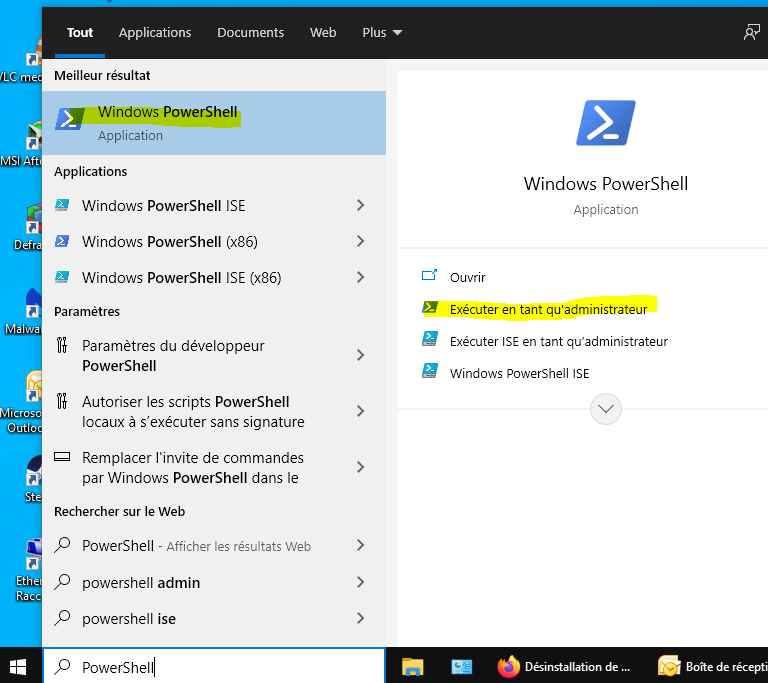
Task: Expand PowerShell web results arrow
Action: [360, 545]
